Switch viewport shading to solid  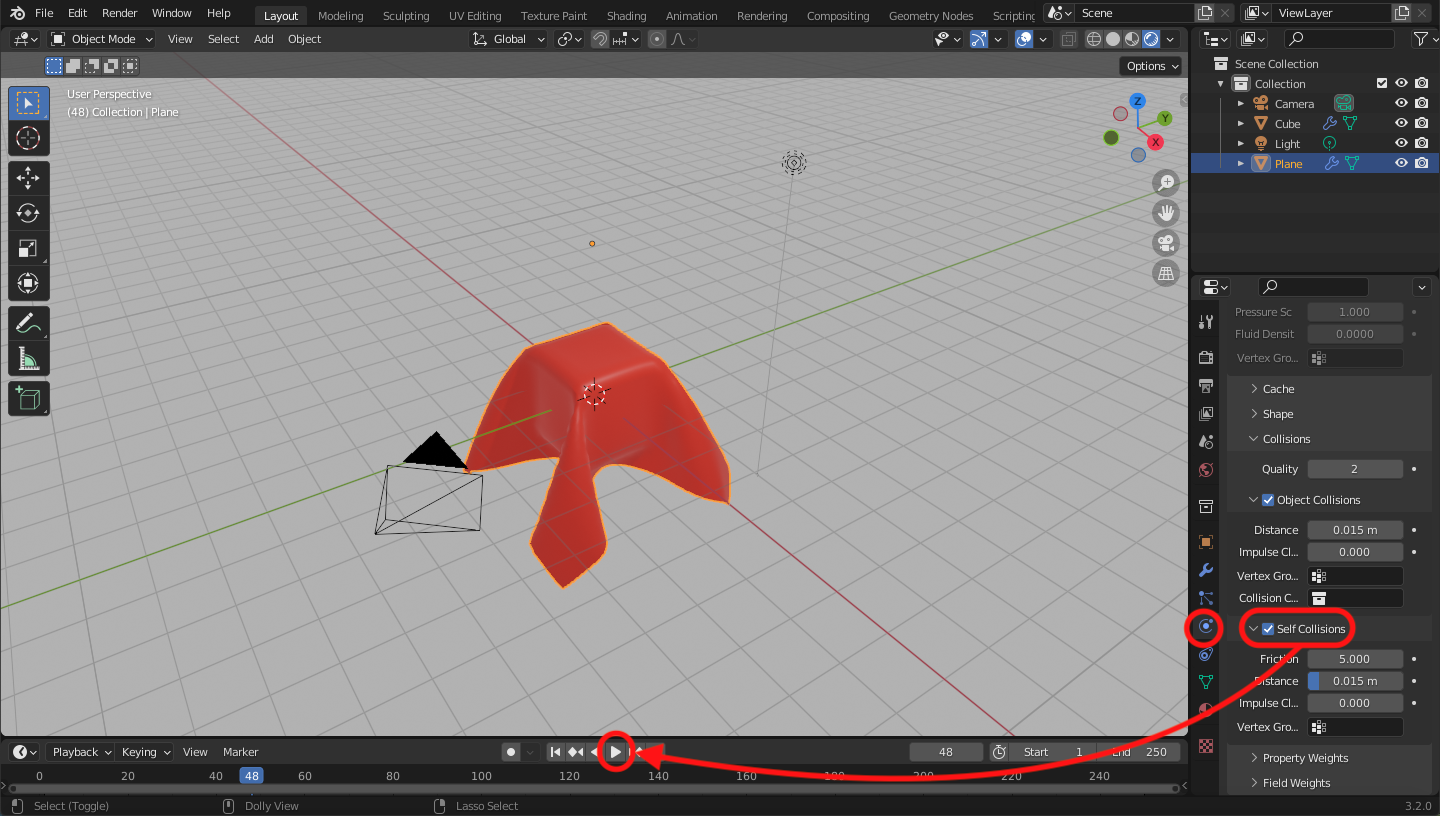(1113, 39)
